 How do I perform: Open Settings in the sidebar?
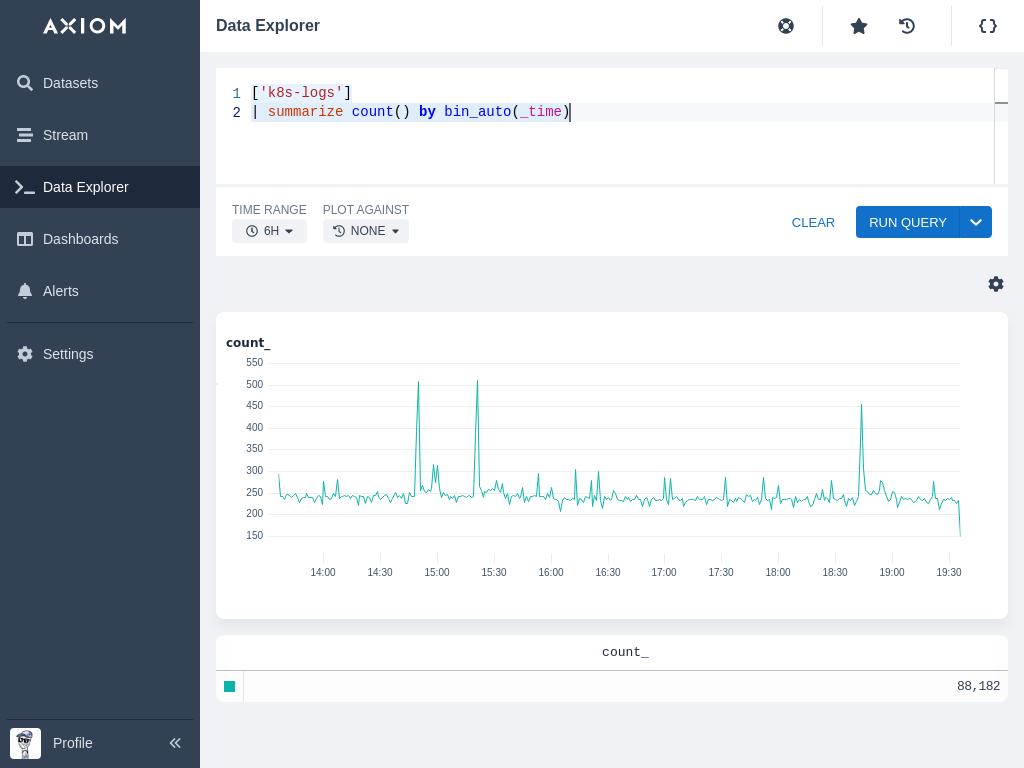click(x=68, y=354)
